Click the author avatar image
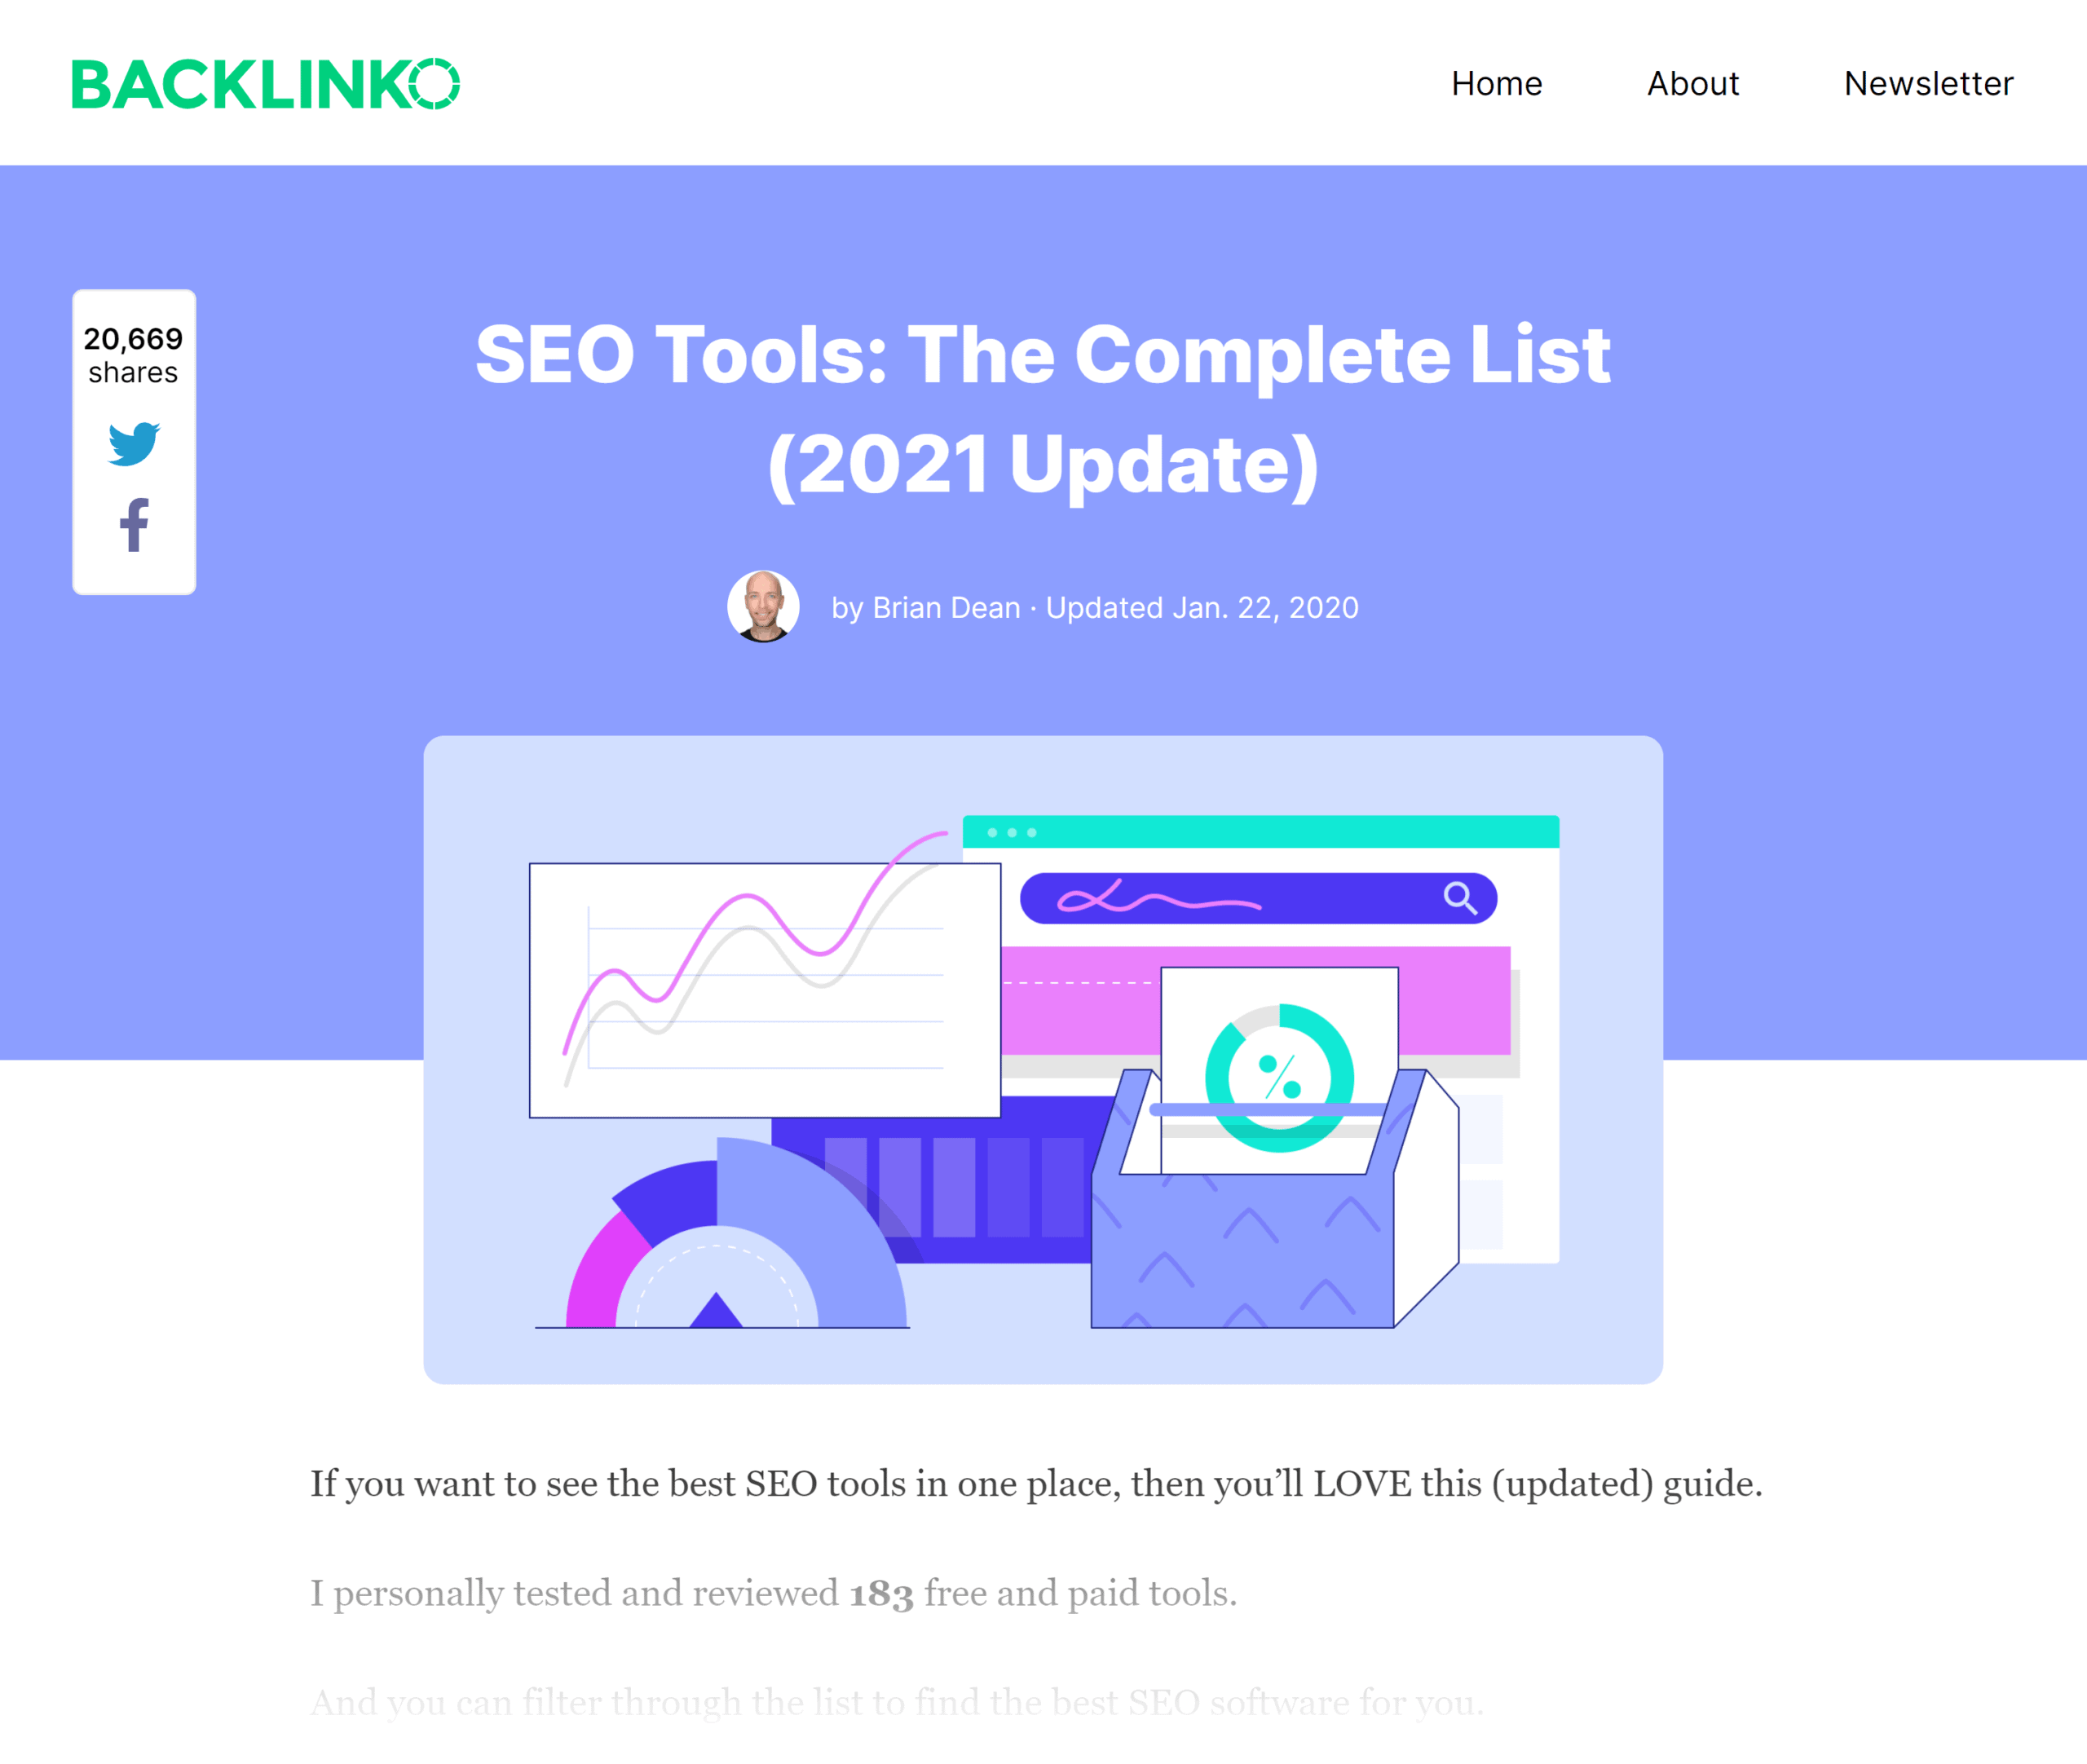The image size is (2087, 1764). point(761,606)
